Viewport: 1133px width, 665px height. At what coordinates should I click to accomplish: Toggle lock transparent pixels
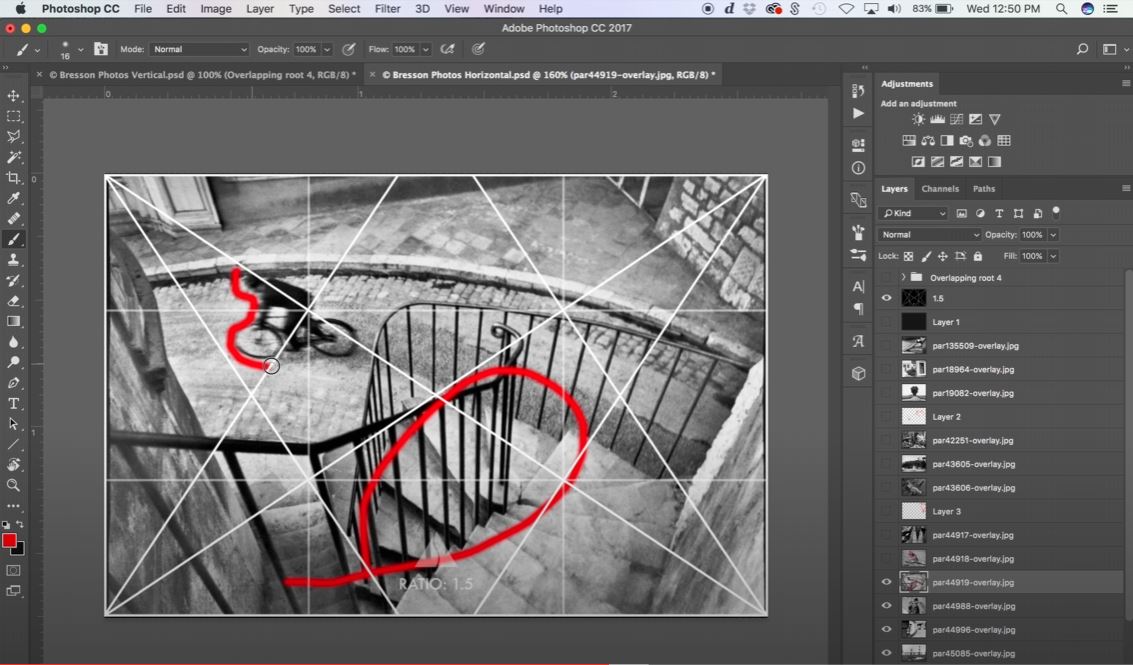908,256
